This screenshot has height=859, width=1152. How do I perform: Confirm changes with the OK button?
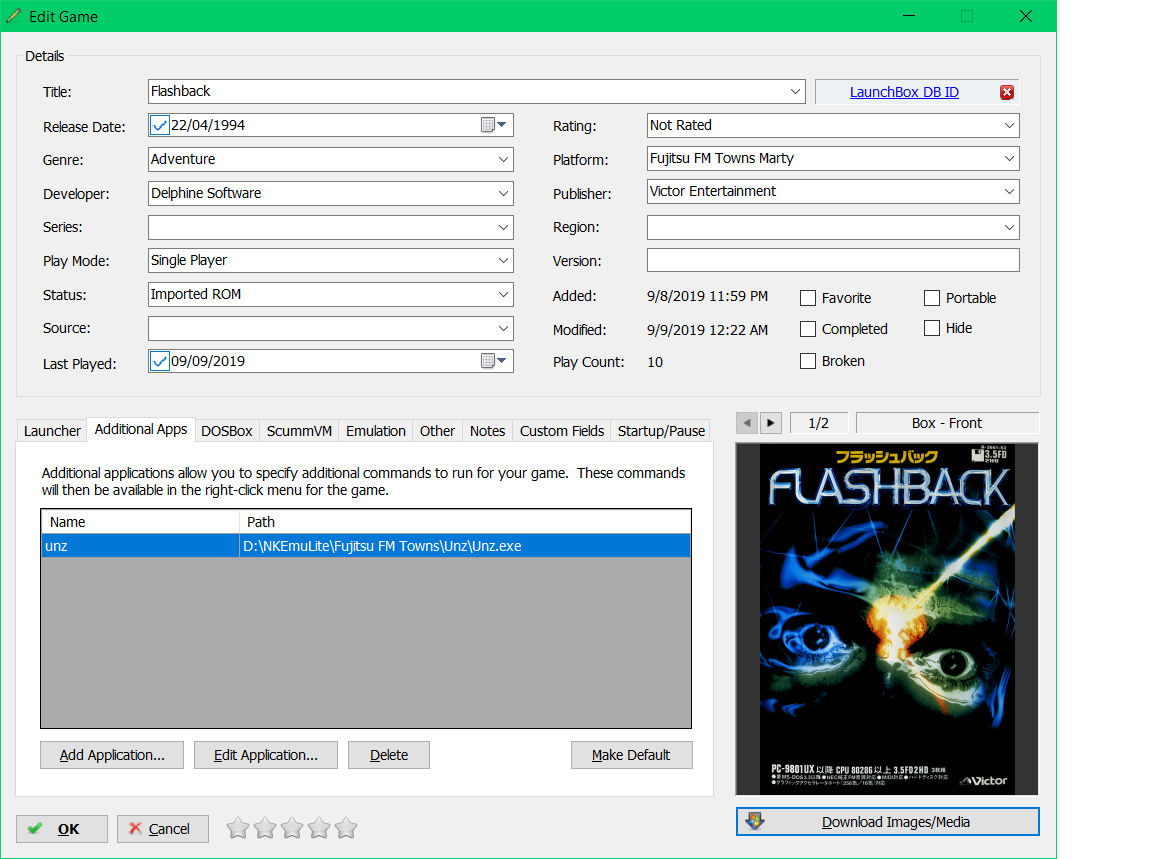(62, 829)
